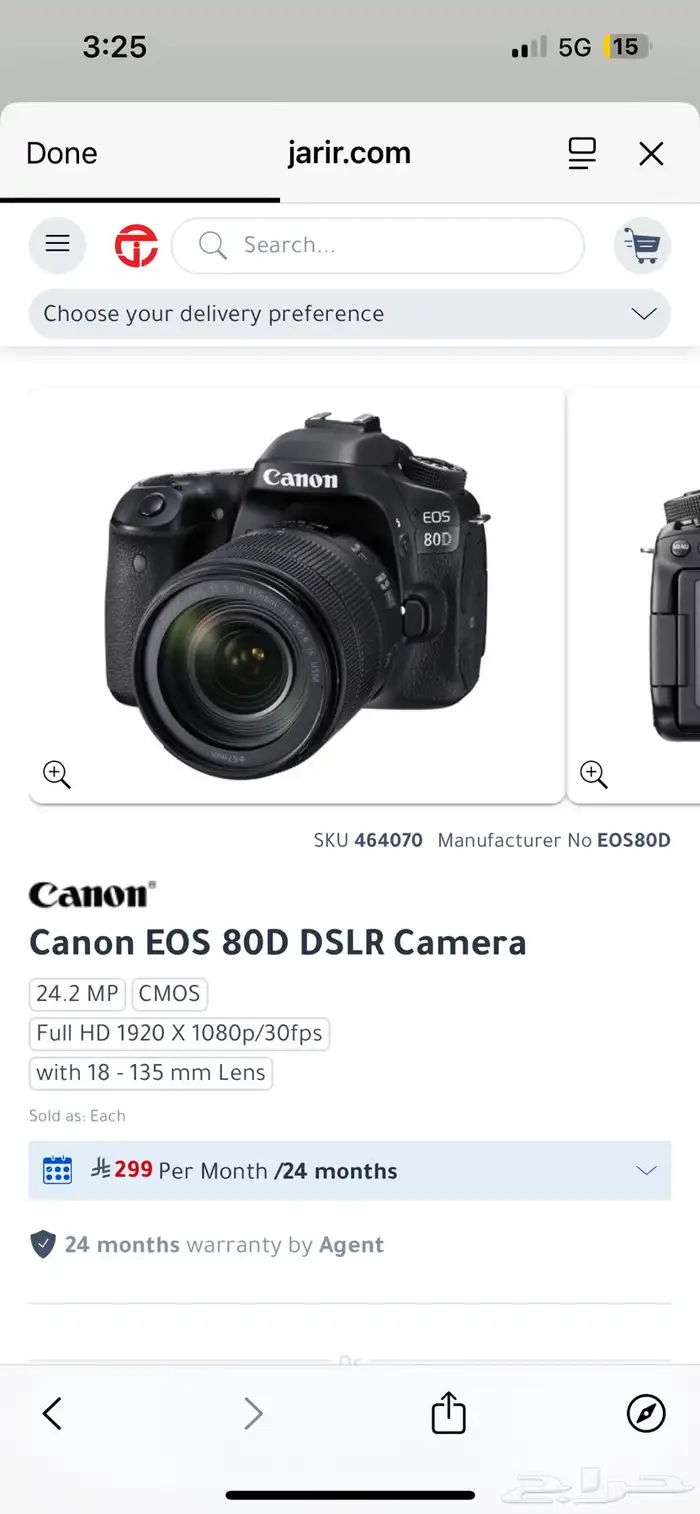Viewport: 700px width, 1514px height.
Task: Tap the with 18 - 135 mm Lens tag
Action: [151, 1072]
